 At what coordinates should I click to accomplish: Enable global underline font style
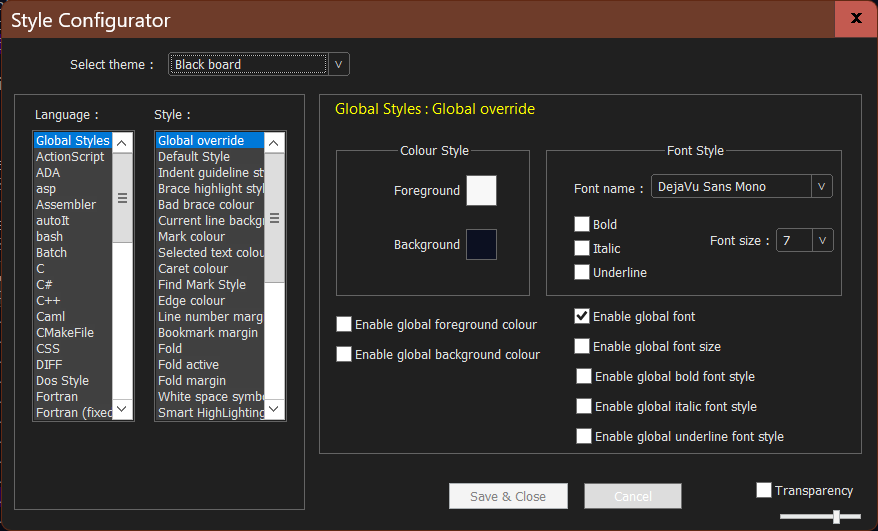click(584, 436)
